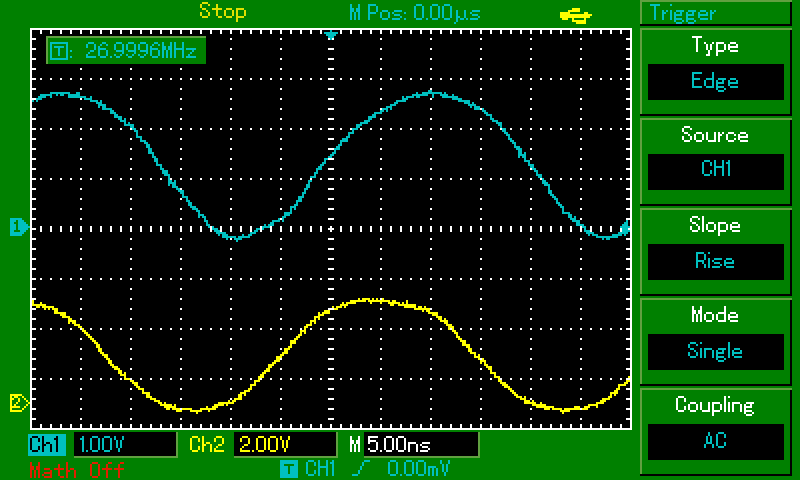Click the T icon in frequency counter

click(57, 50)
